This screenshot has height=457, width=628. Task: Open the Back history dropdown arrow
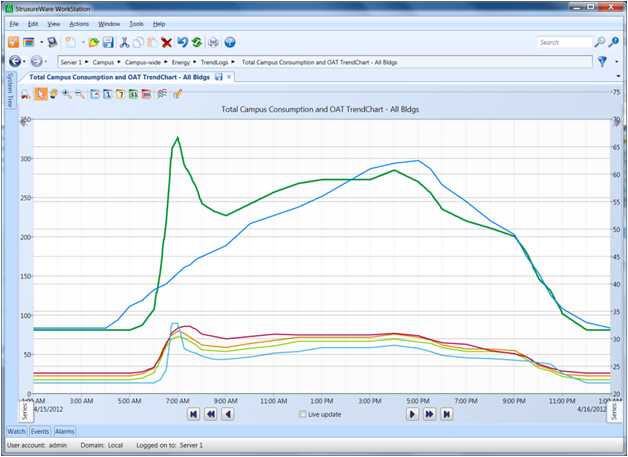tap(24, 61)
